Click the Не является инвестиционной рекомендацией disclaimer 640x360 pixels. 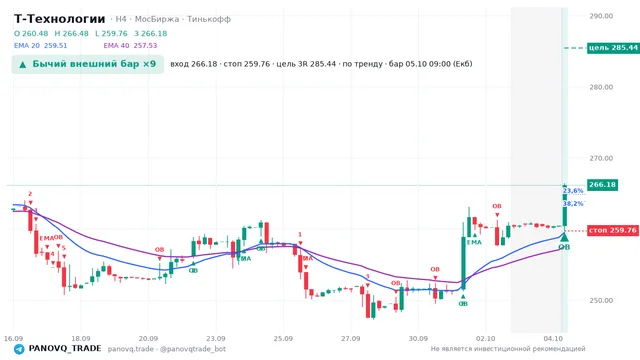pyautogui.click(x=508, y=349)
